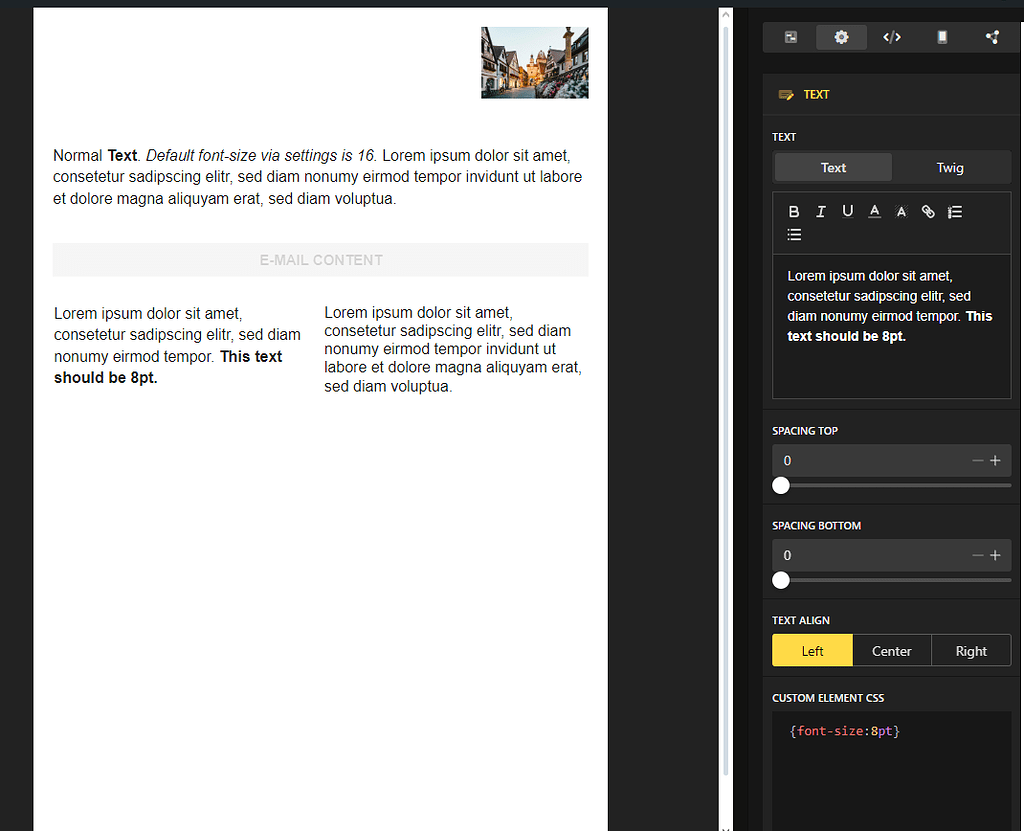Image resolution: width=1024 pixels, height=831 pixels.
Task: Open the text color option
Action: click(874, 211)
